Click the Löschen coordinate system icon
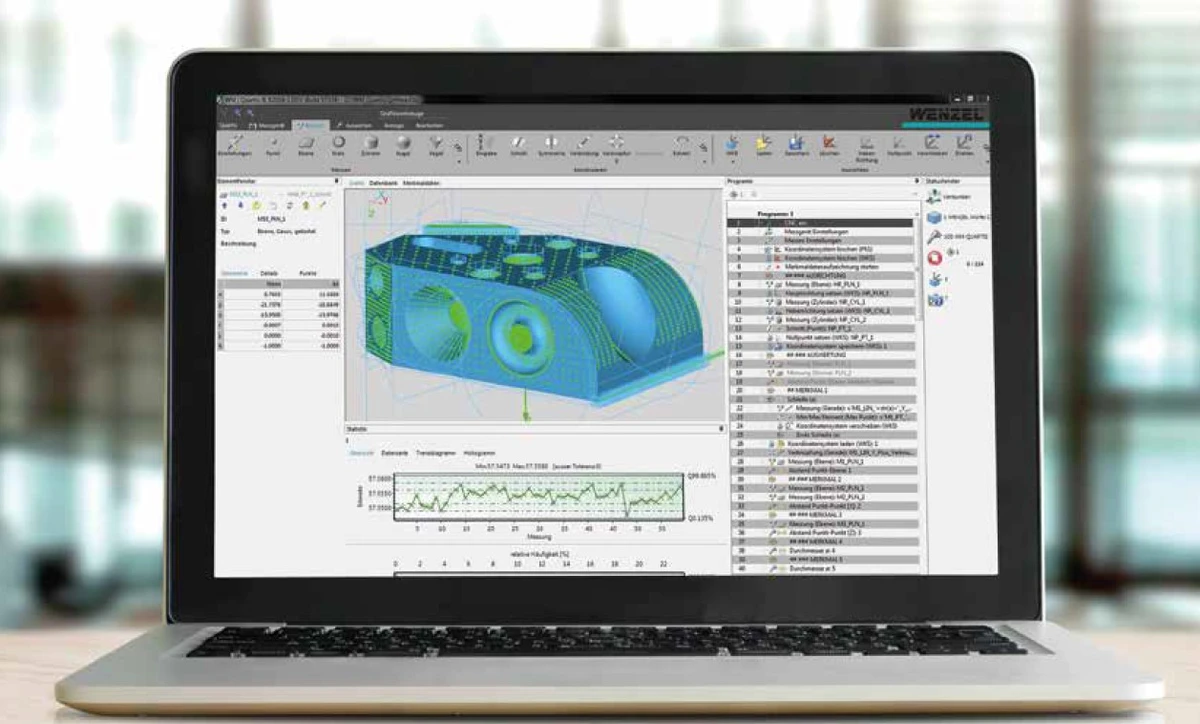Image resolution: width=1200 pixels, height=724 pixels. coord(829,147)
